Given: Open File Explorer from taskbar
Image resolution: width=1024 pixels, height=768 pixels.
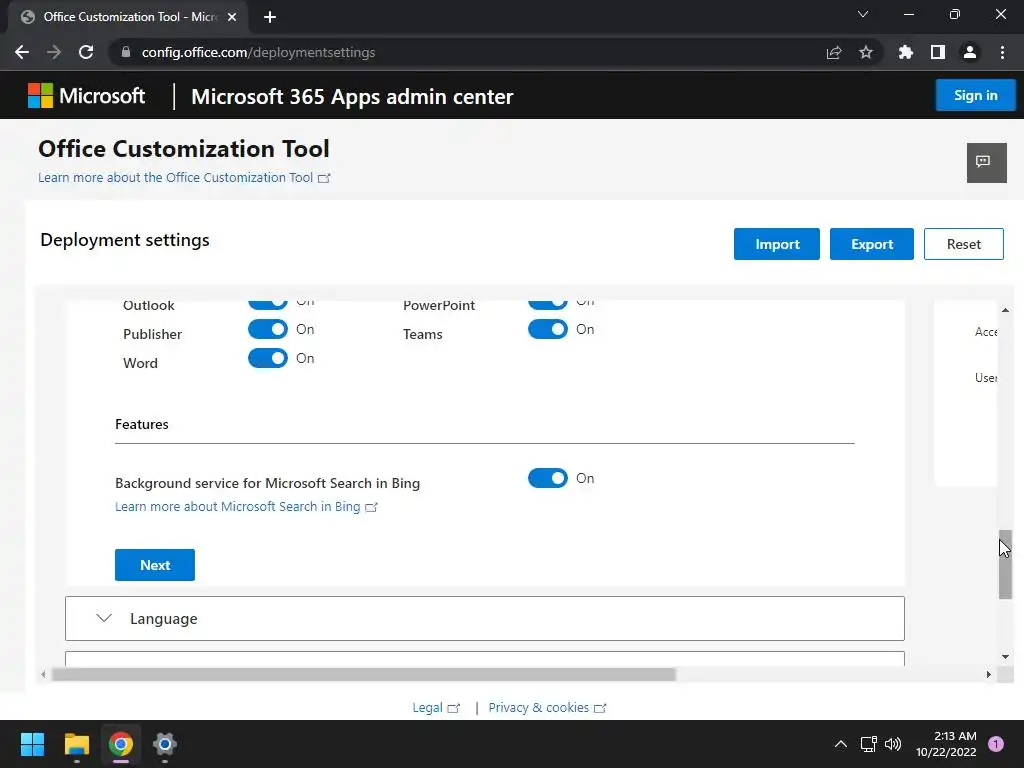Looking at the screenshot, I should (77, 744).
